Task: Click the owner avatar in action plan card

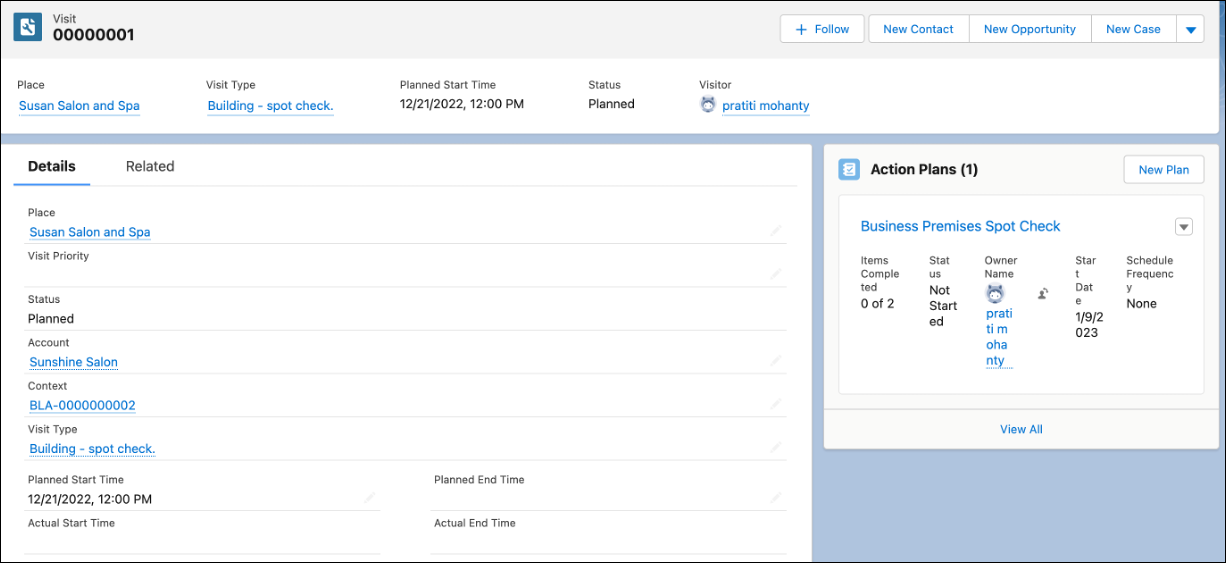Action: [994, 294]
